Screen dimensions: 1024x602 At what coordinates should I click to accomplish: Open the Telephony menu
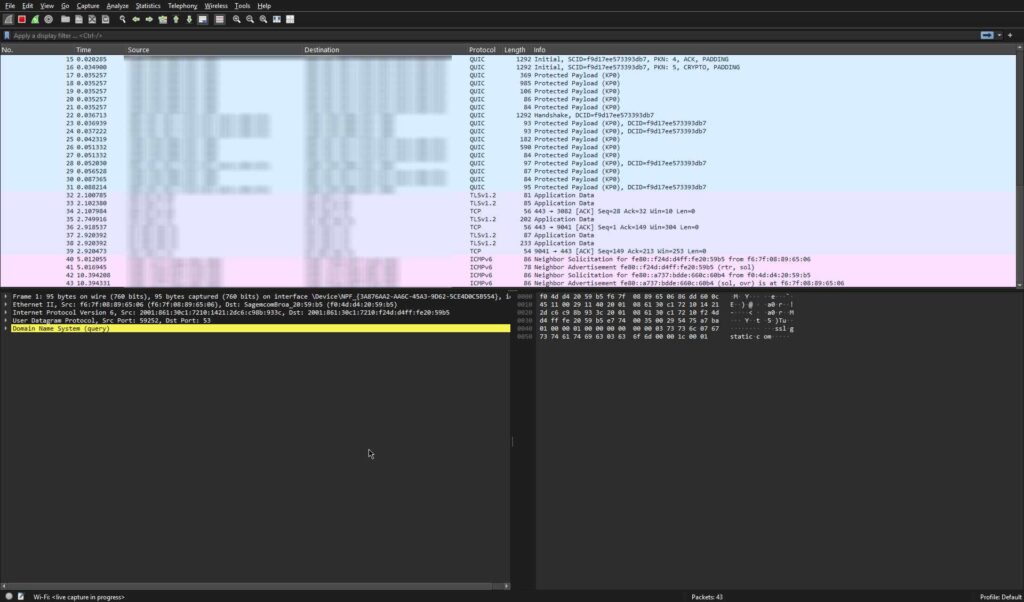(x=182, y=6)
